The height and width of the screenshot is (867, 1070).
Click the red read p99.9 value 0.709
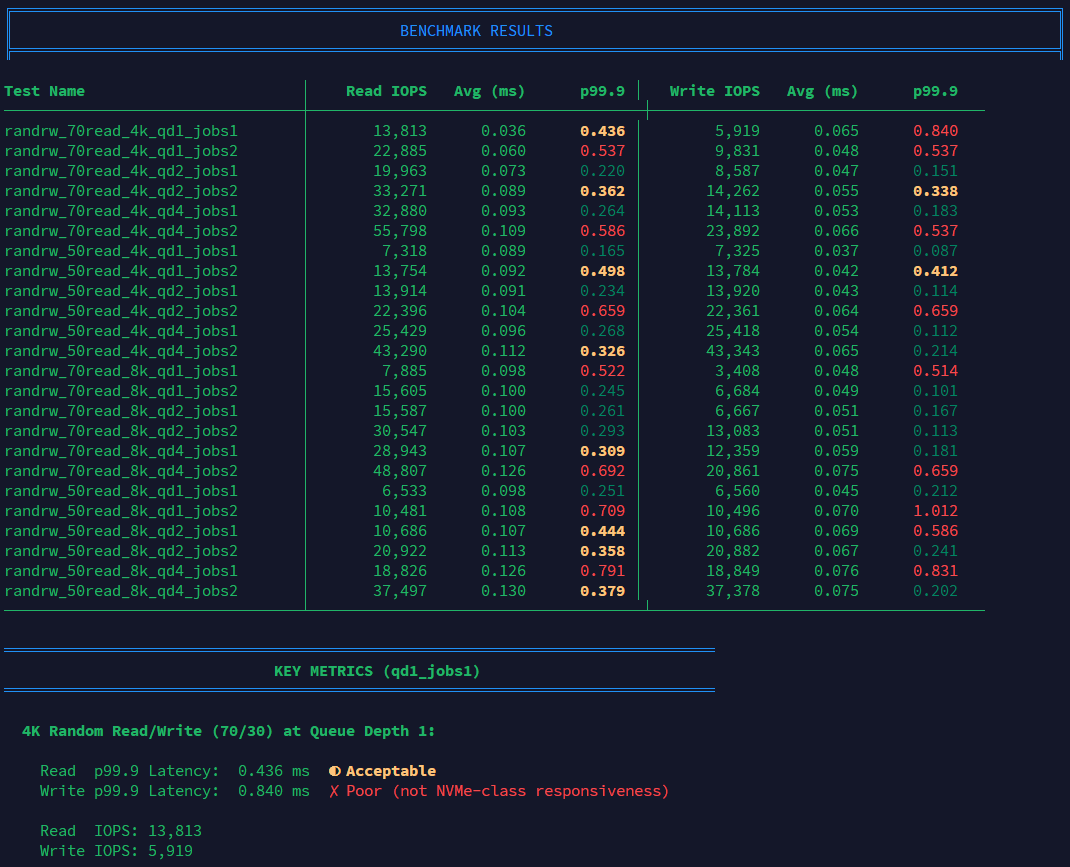click(x=603, y=511)
